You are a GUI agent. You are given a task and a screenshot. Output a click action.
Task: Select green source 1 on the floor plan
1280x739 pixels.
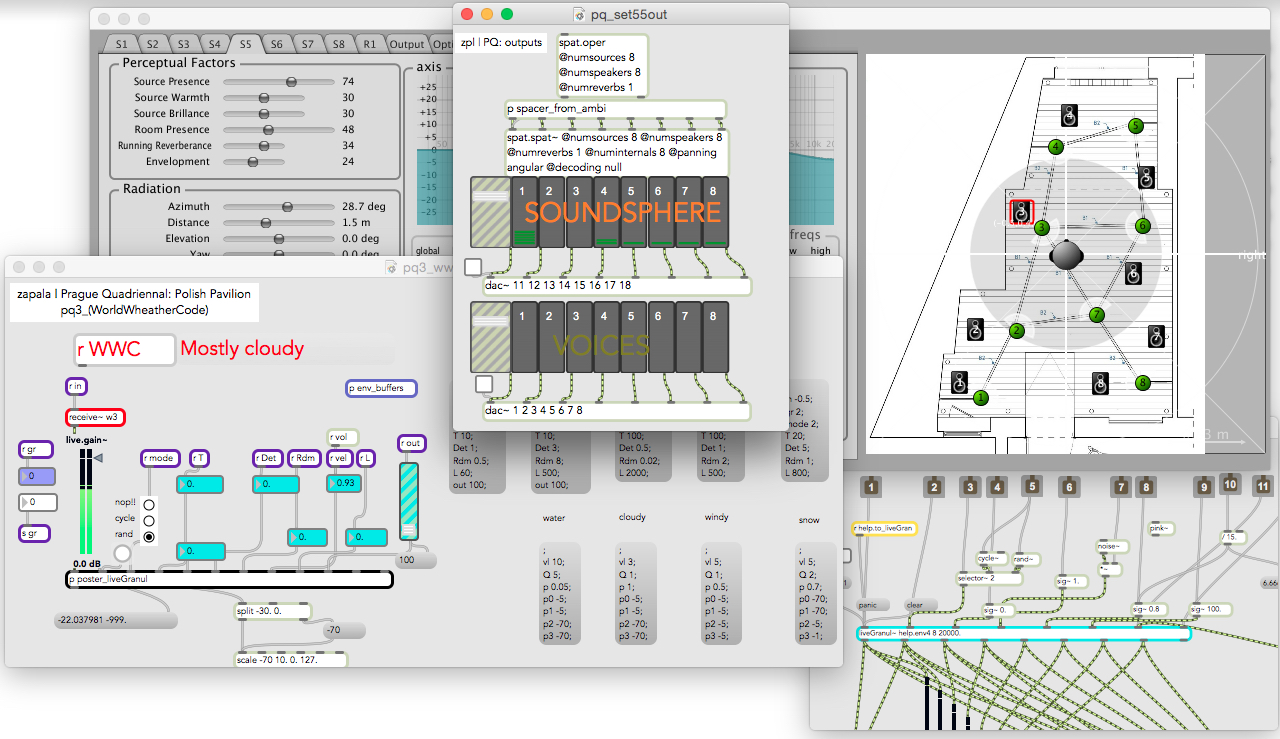981,398
